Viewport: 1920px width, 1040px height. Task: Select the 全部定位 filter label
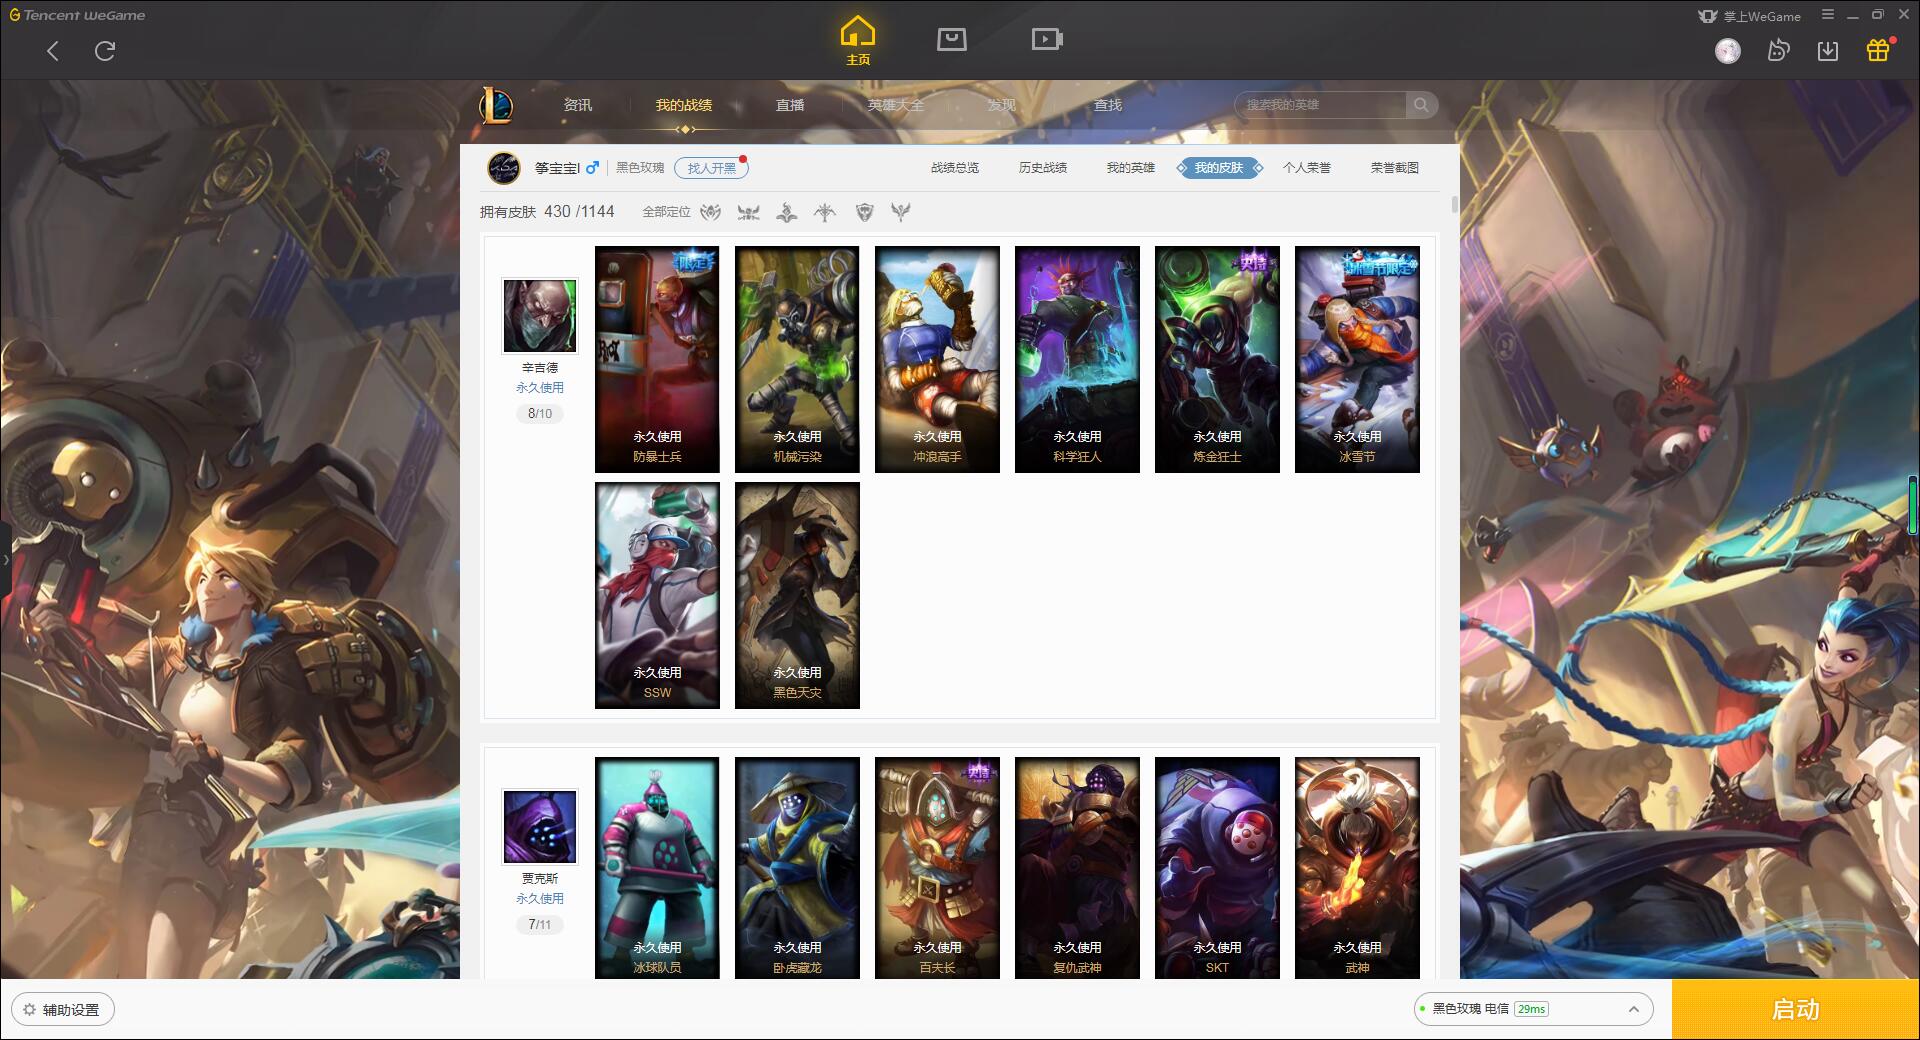[x=666, y=212]
